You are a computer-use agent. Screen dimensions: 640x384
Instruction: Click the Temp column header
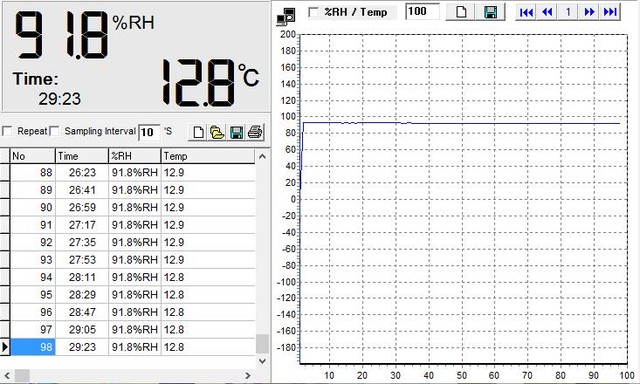(x=208, y=156)
